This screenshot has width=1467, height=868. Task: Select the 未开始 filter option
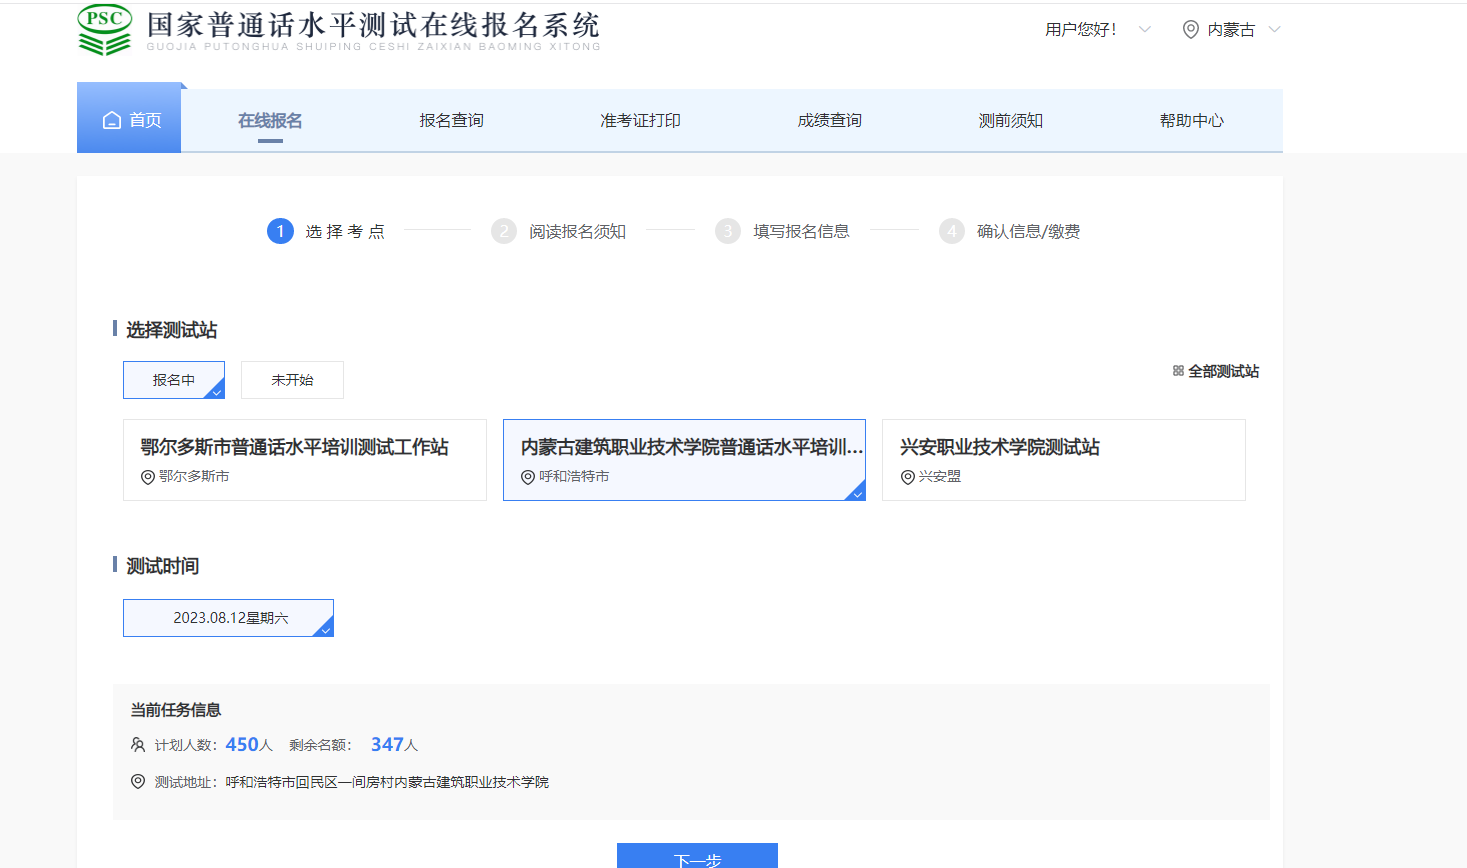pyautogui.click(x=292, y=380)
